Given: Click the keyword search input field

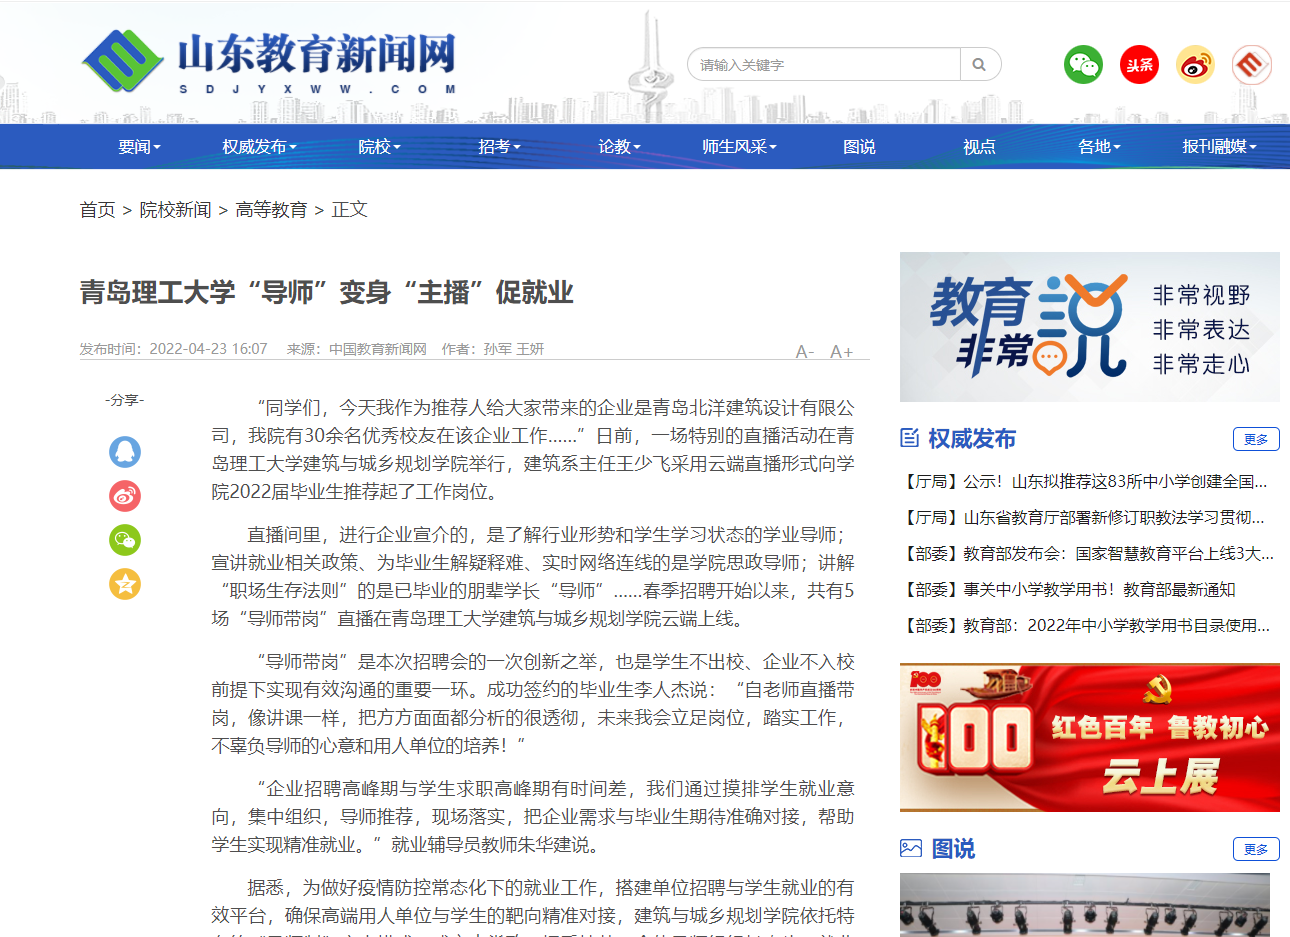Looking at the screenshot, I should (824, 65).
